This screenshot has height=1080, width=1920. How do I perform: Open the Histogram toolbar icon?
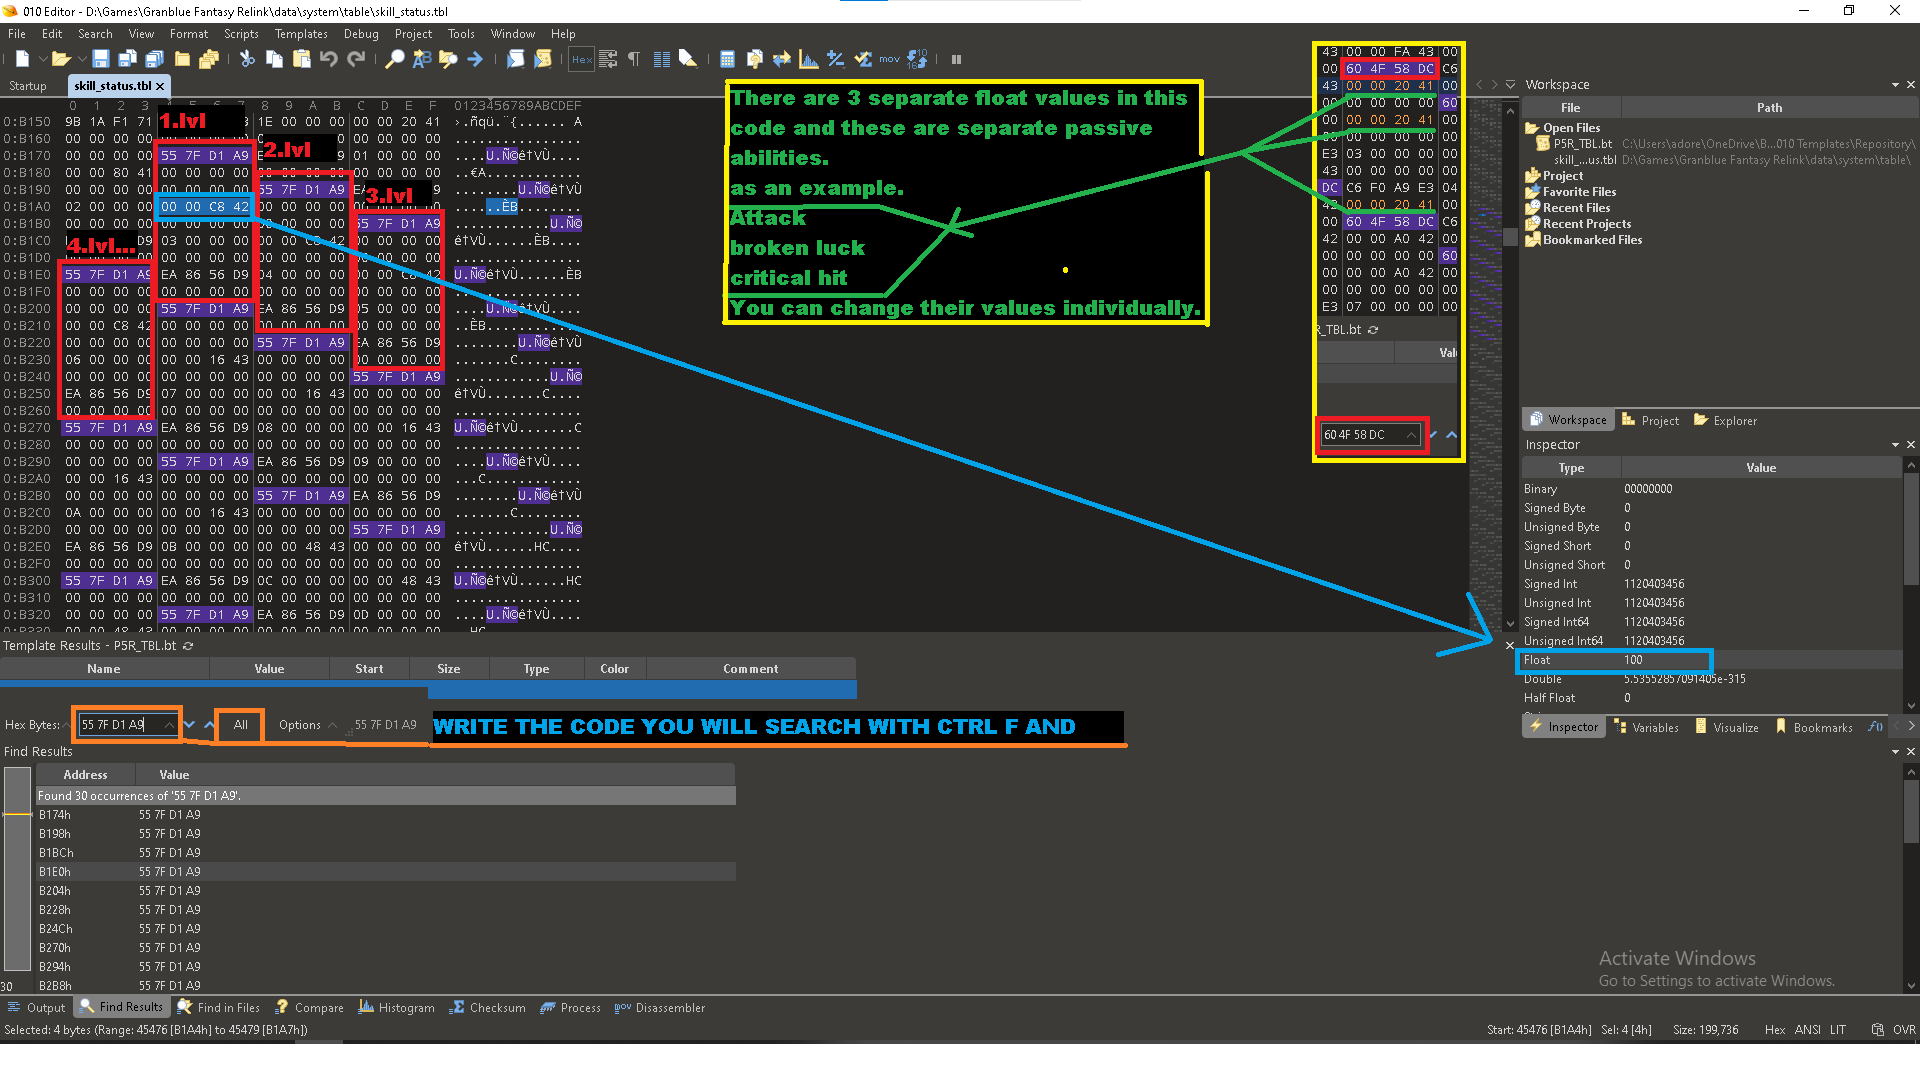point(808,59)
